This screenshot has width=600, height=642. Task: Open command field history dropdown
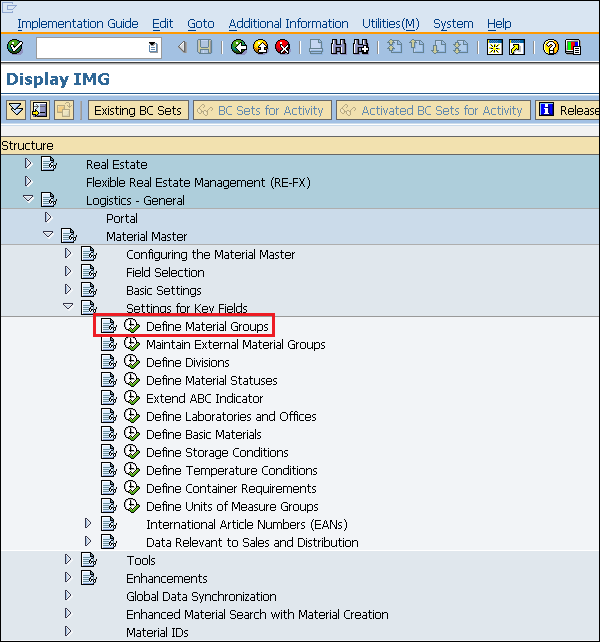[x=153, y=47]
